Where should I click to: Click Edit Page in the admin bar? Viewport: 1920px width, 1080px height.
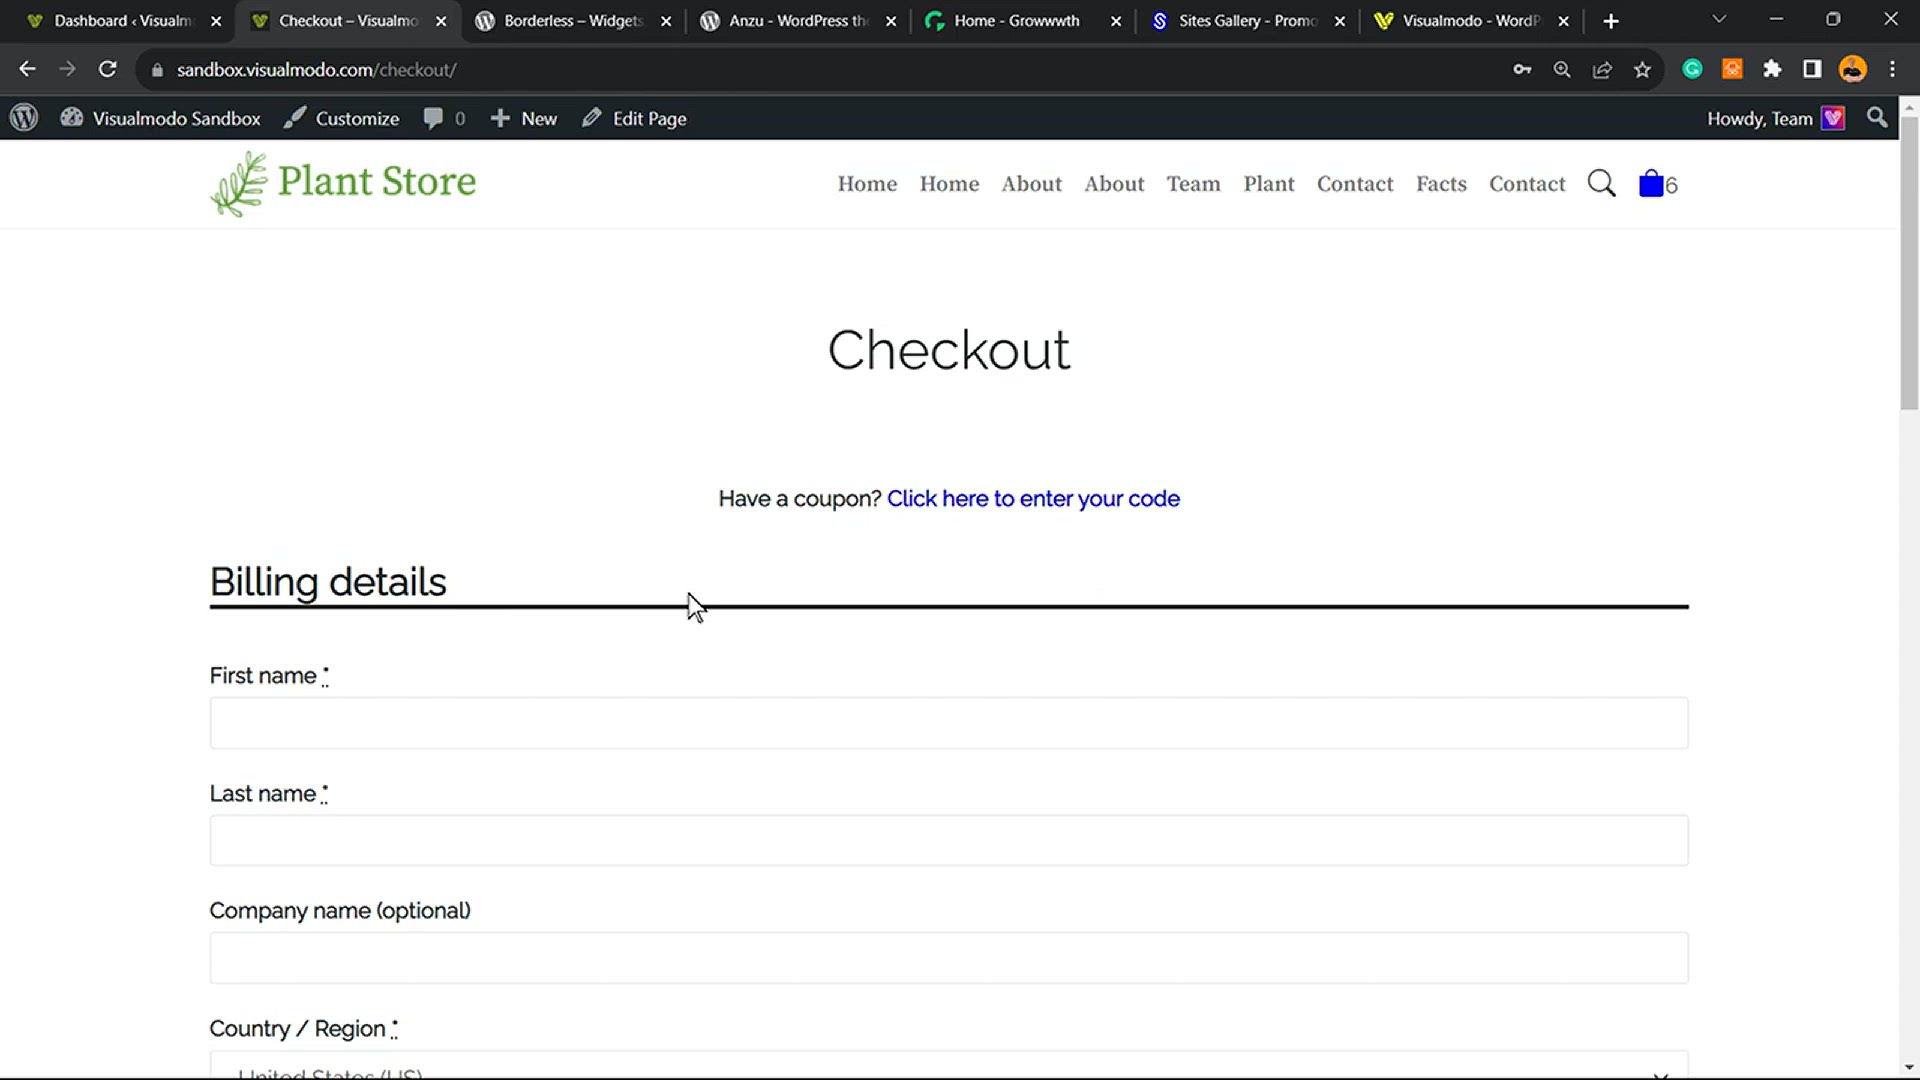pos(634,118)
